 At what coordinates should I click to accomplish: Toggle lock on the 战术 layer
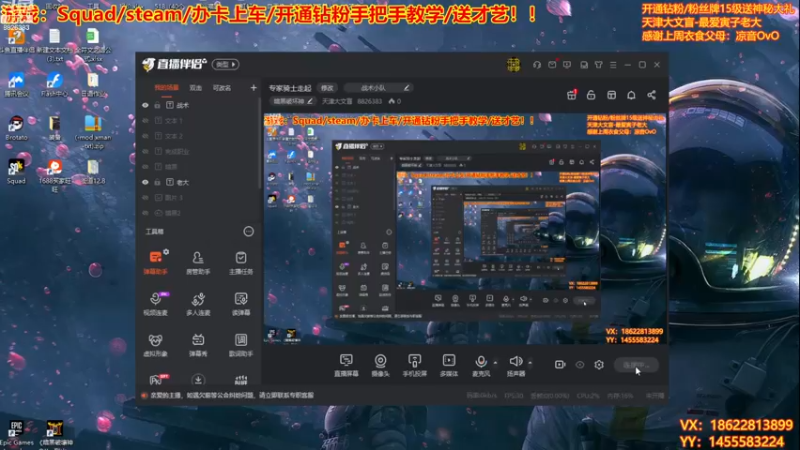(158, 105)
